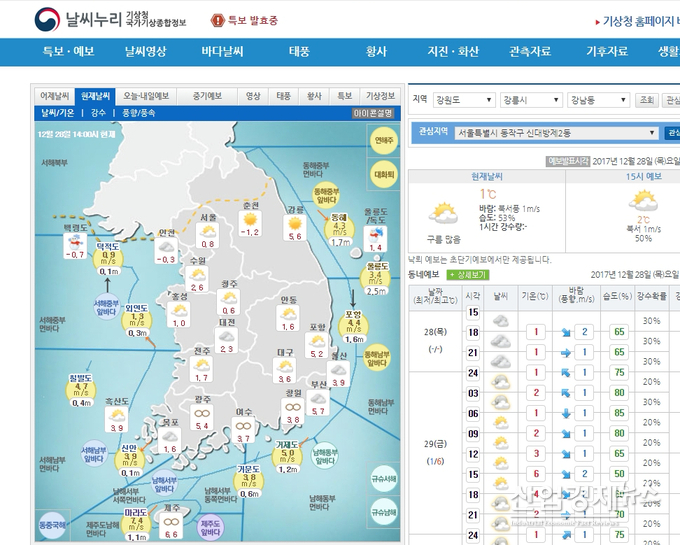The height and width of the screenshot is (545, 680).
Task: Click the 특보 발효중 warning icon
Action: [217, 20]
